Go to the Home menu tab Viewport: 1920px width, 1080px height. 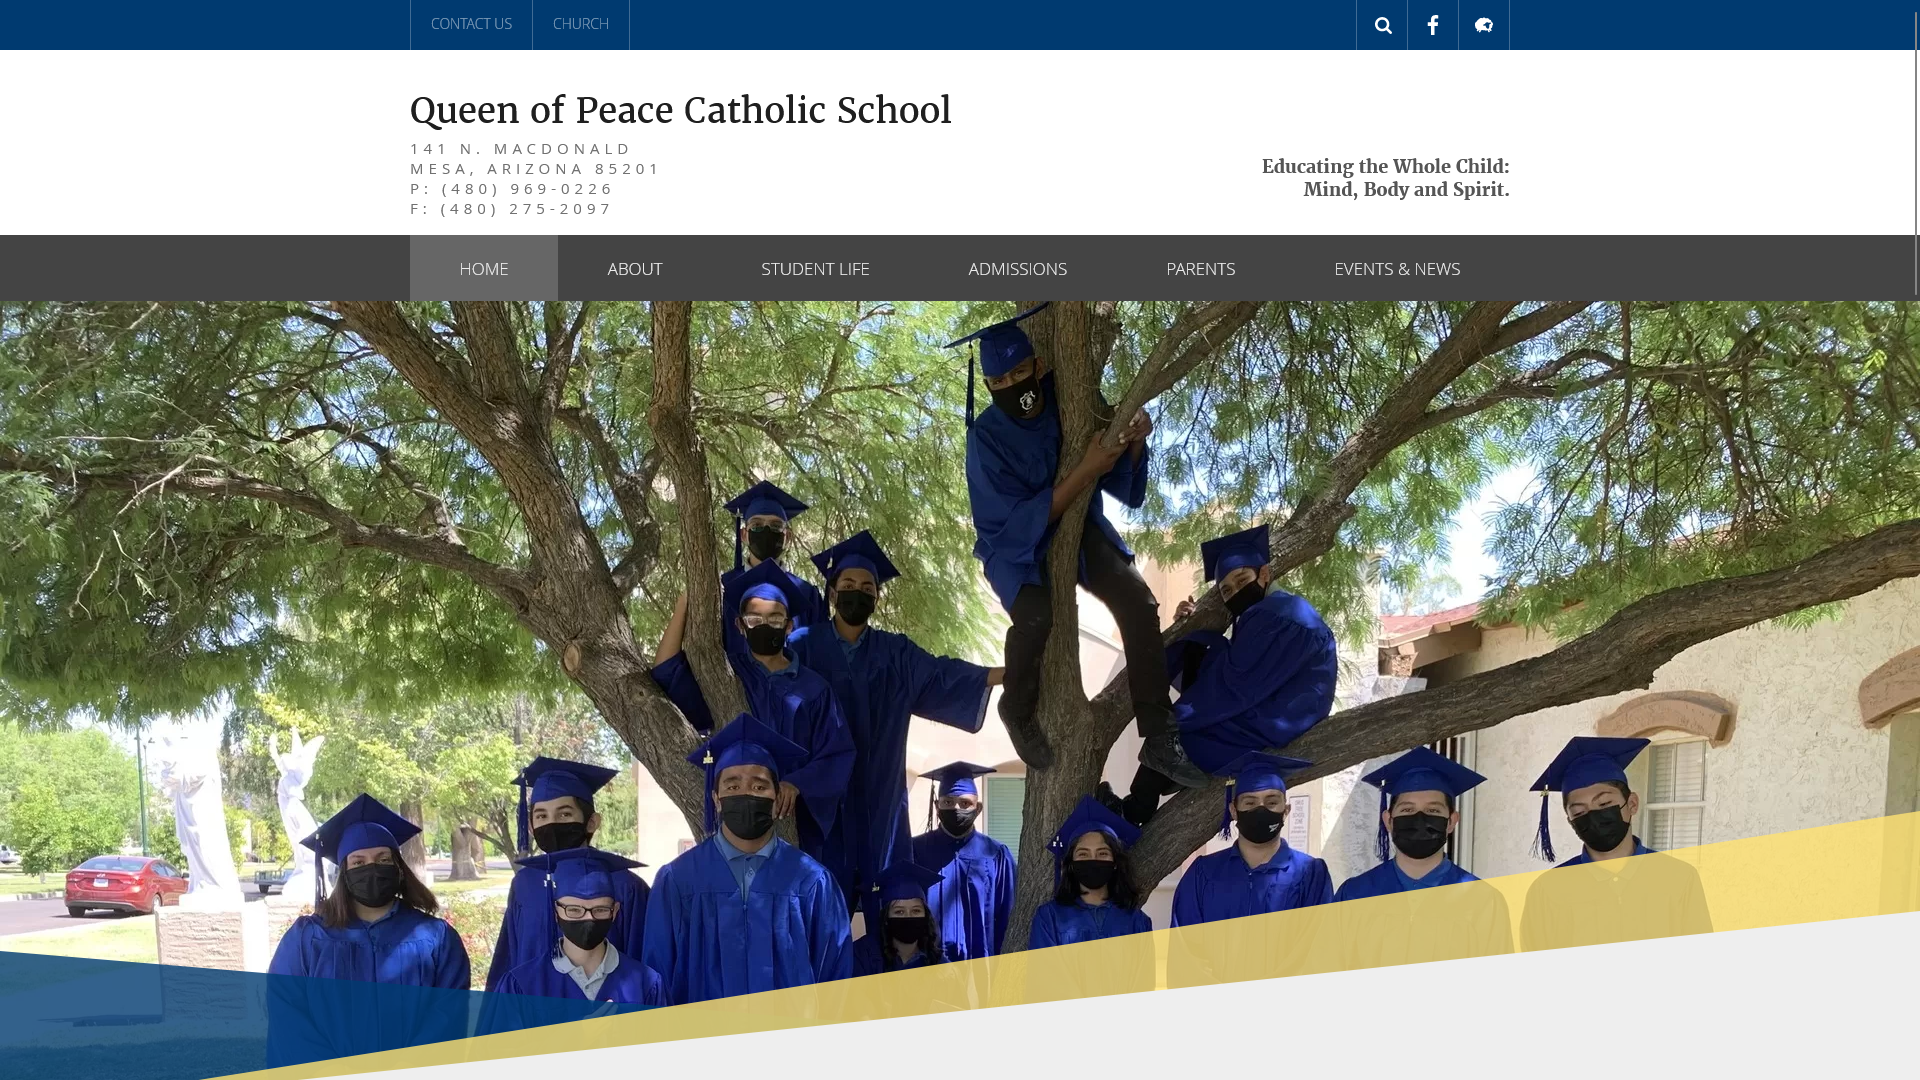point(484,268)
